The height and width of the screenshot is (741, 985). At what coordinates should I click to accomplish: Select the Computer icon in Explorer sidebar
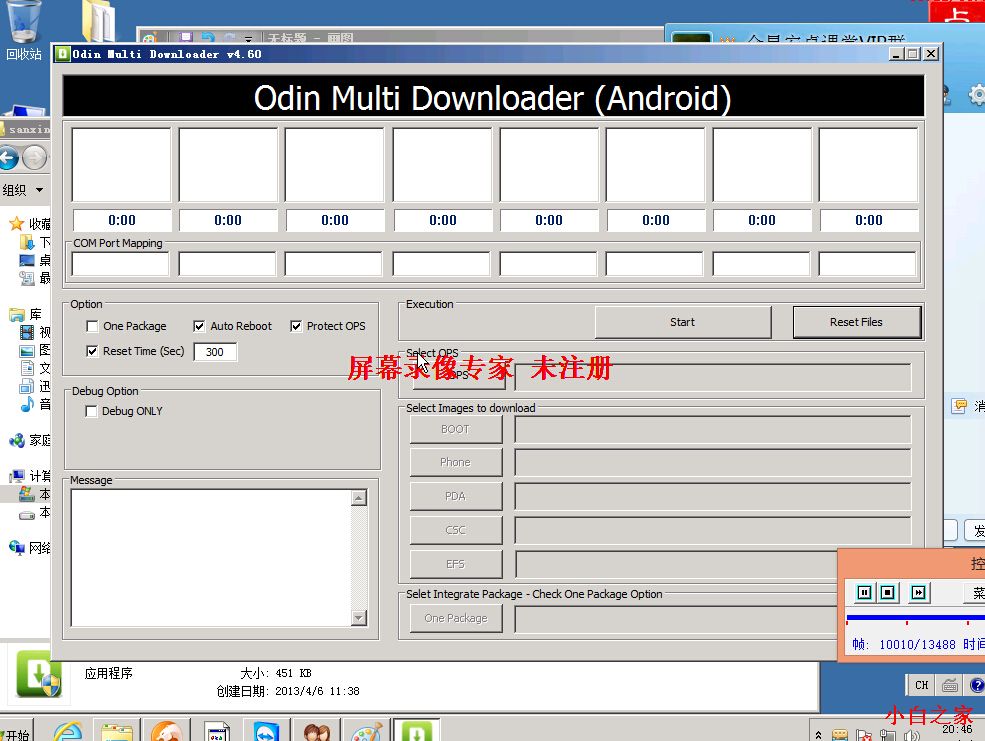coord(17,476)
